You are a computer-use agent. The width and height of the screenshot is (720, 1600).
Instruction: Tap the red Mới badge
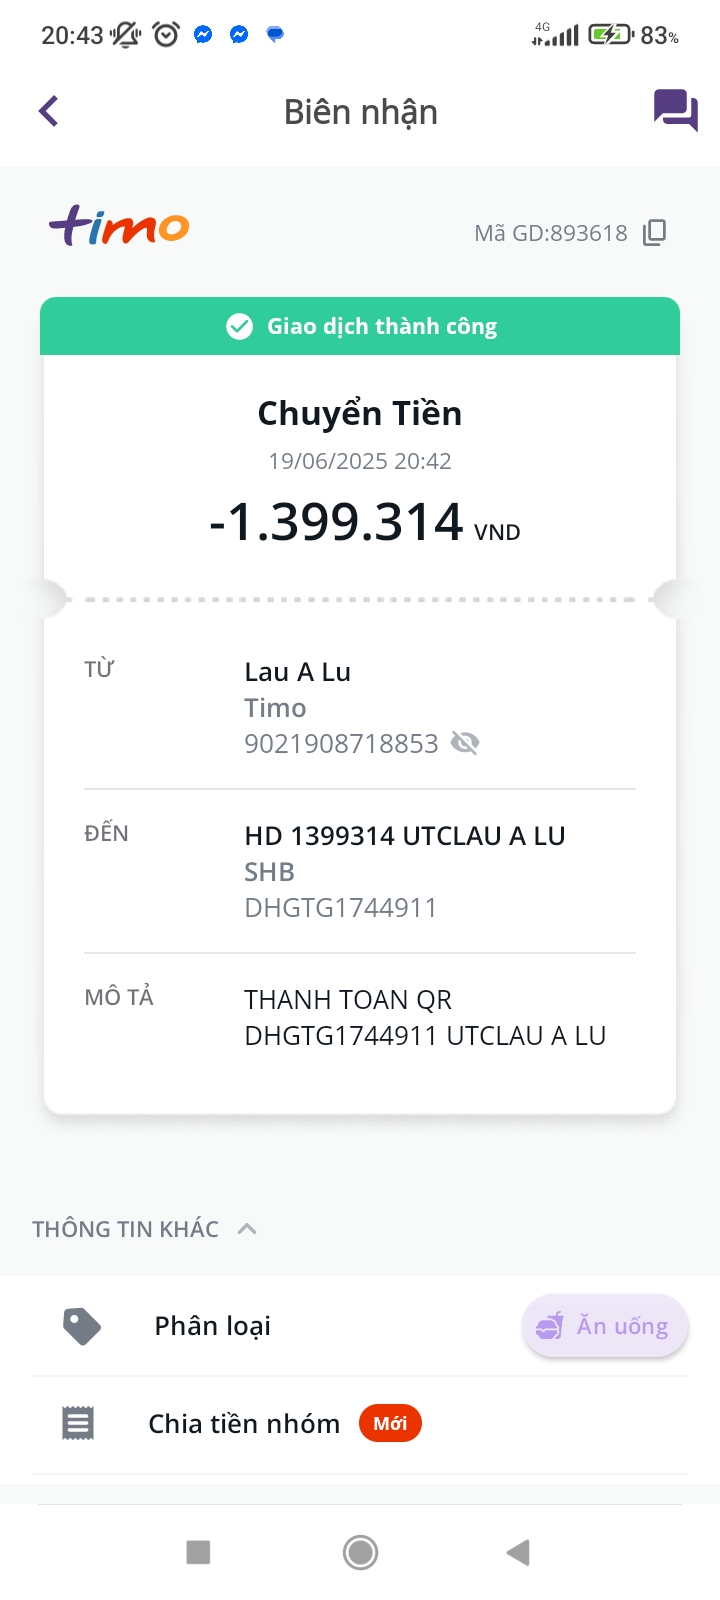click(x=390, y=1423)
